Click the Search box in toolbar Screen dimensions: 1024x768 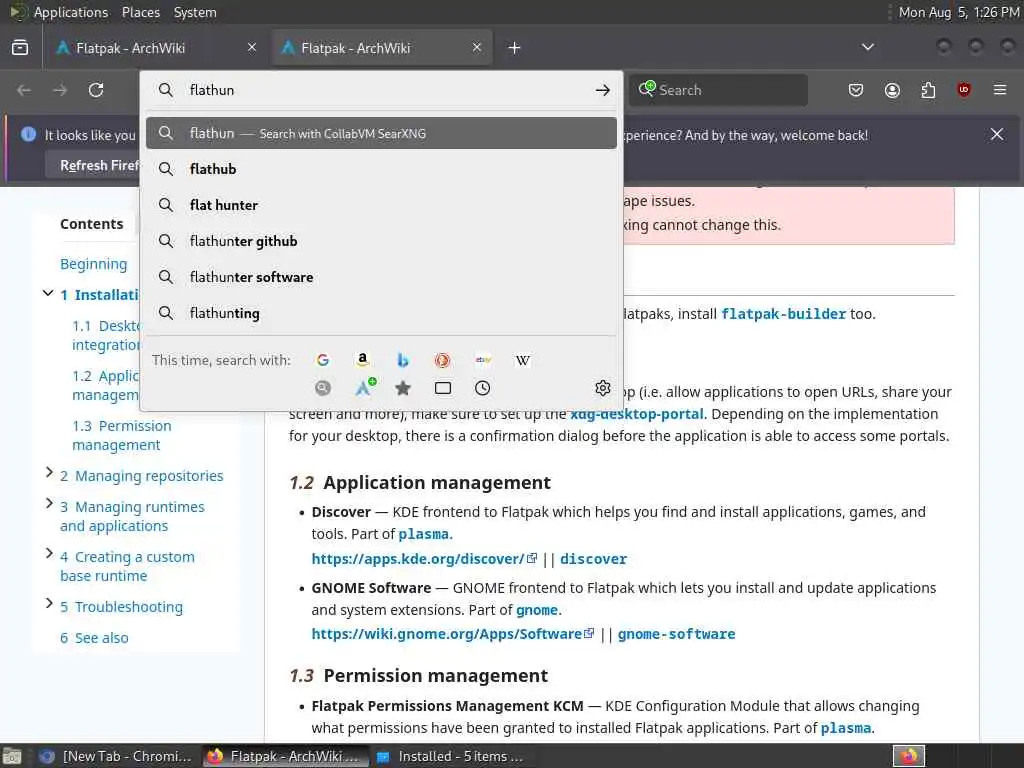718,90
